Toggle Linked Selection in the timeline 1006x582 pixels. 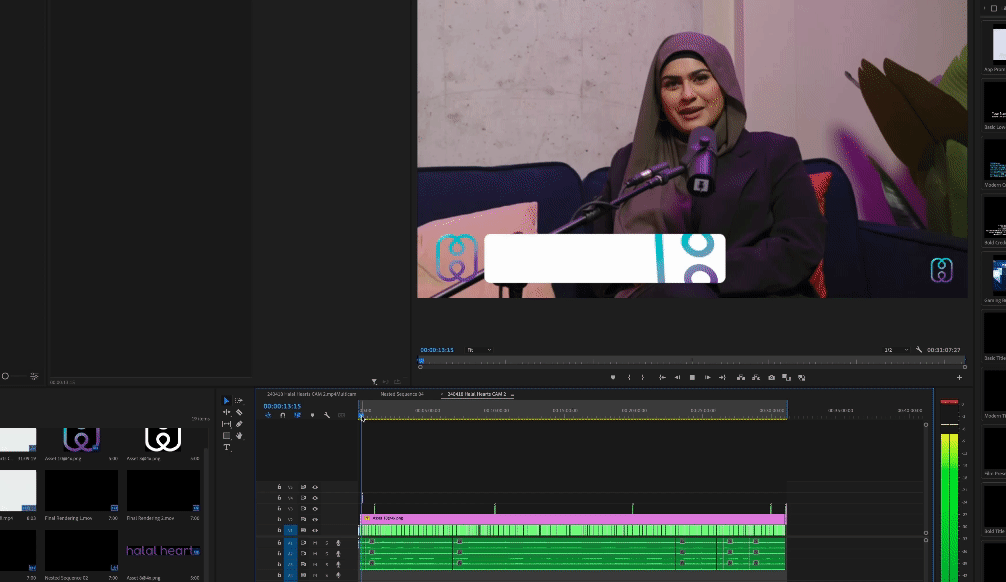tap(297, 415)
